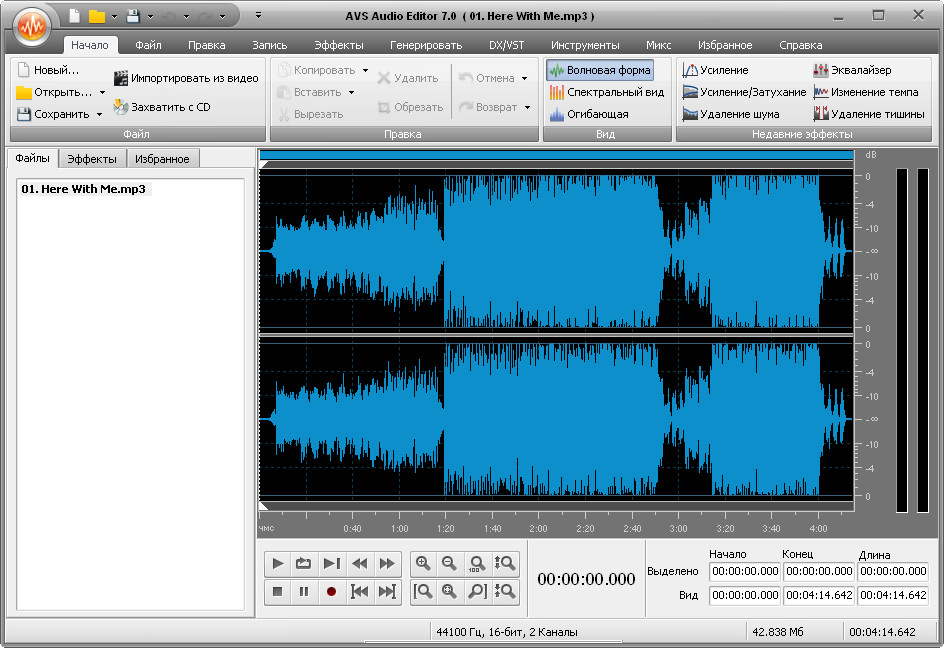Click the new document icon in quick access bar

pos(74,16)
